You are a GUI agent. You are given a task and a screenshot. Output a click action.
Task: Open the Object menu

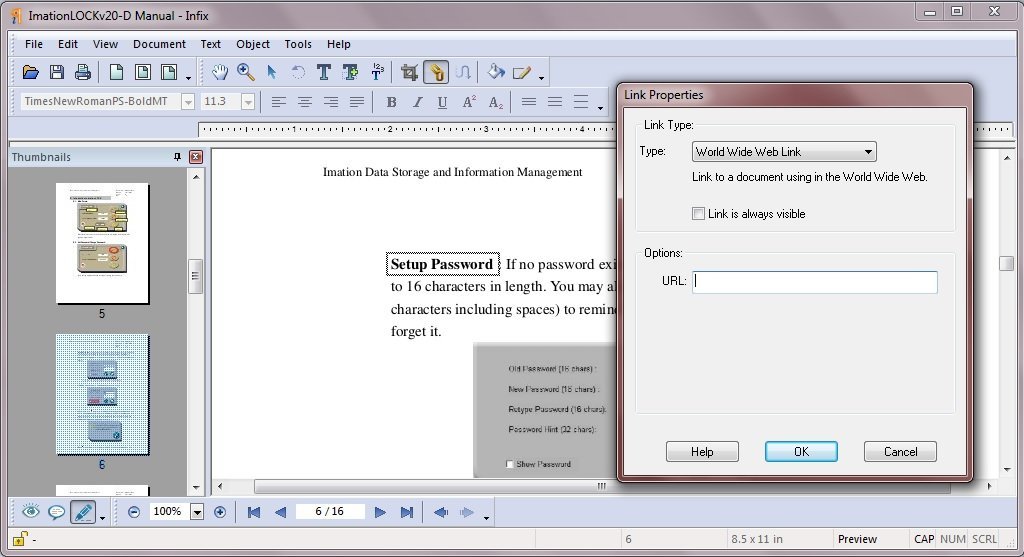pyautogui.click(x=253, y=44)
